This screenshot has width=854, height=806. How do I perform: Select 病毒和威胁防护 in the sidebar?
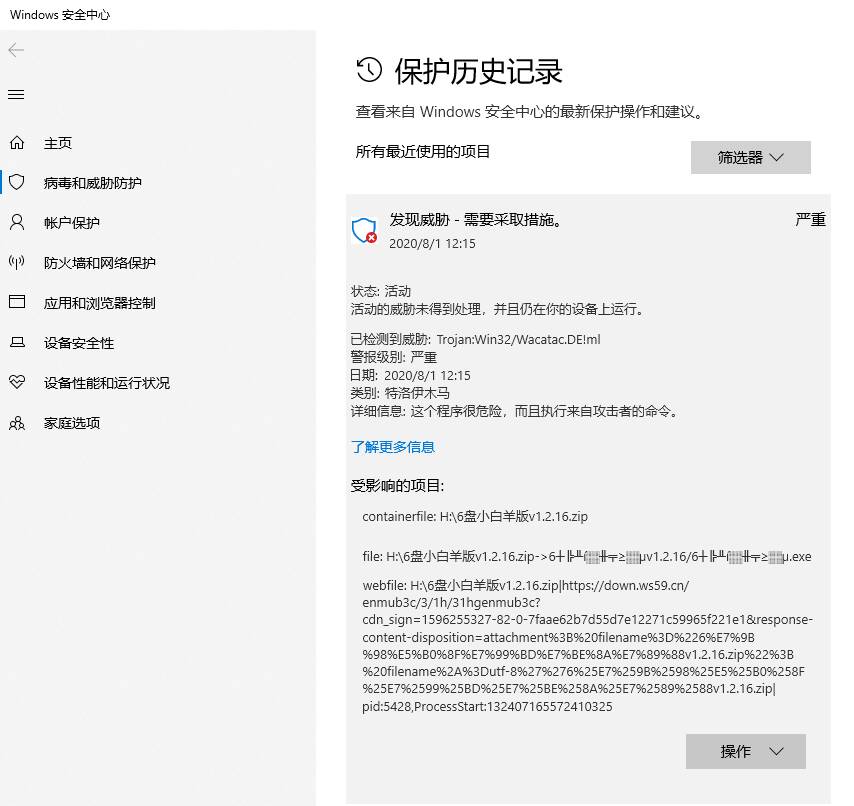93,182
